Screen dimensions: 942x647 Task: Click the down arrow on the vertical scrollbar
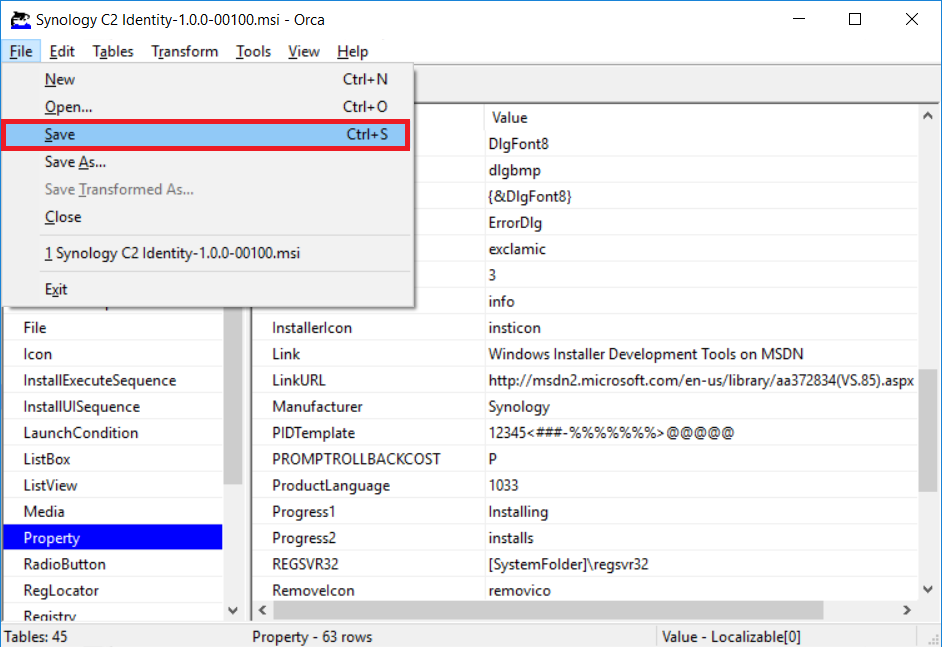pyautogui.click(x=926, y=589)
